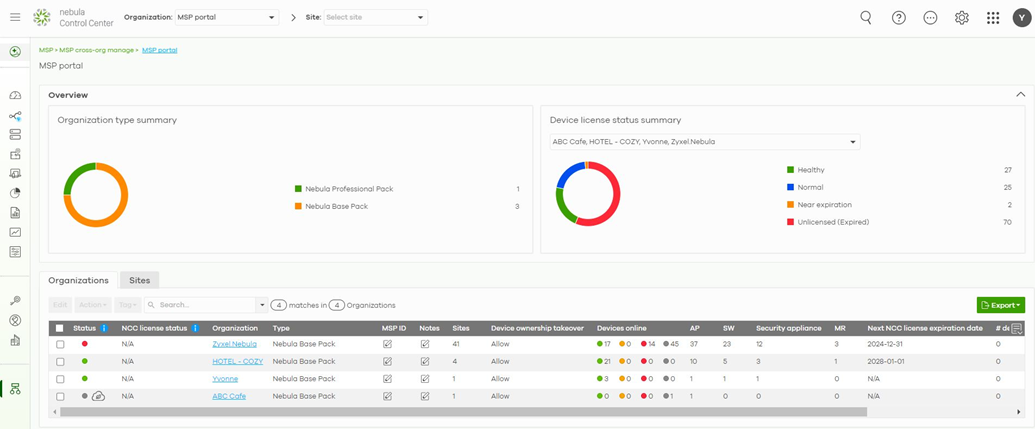The height and width of the screenshot is (429, 1035).
Task: Click the green Nebula Professional Pack legend swatch
Action: point(298,189)
